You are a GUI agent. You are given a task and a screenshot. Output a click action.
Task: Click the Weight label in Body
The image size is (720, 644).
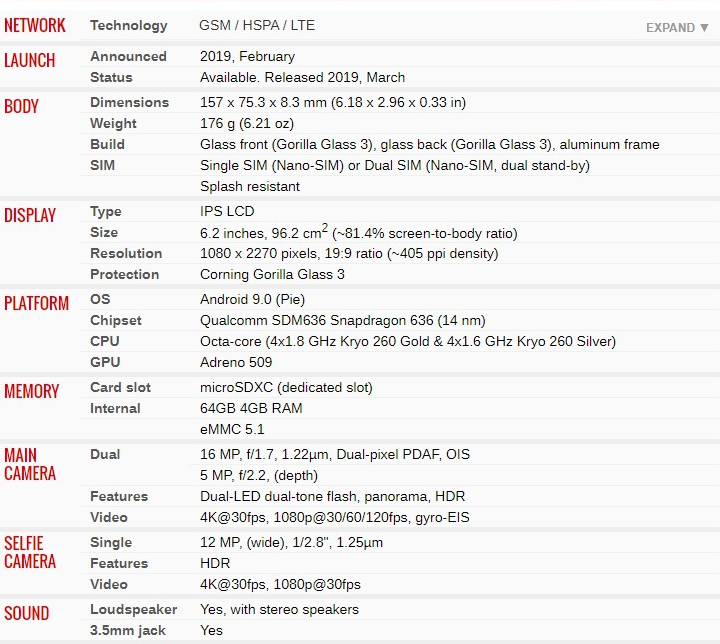click(113, 123)
